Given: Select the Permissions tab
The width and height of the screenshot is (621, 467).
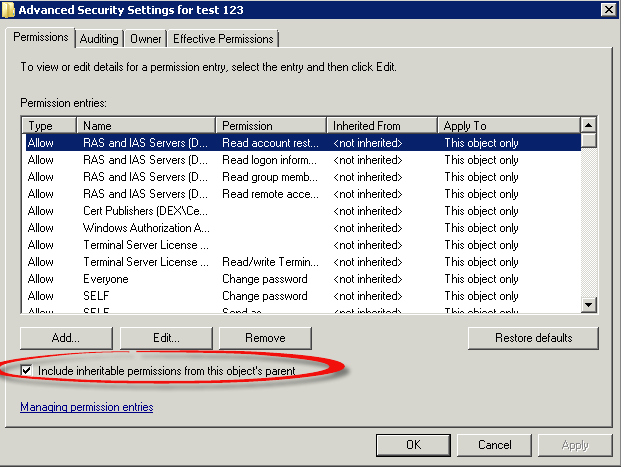Looking at the screenshot, I should pyautogui.click(x=41, y=38).
